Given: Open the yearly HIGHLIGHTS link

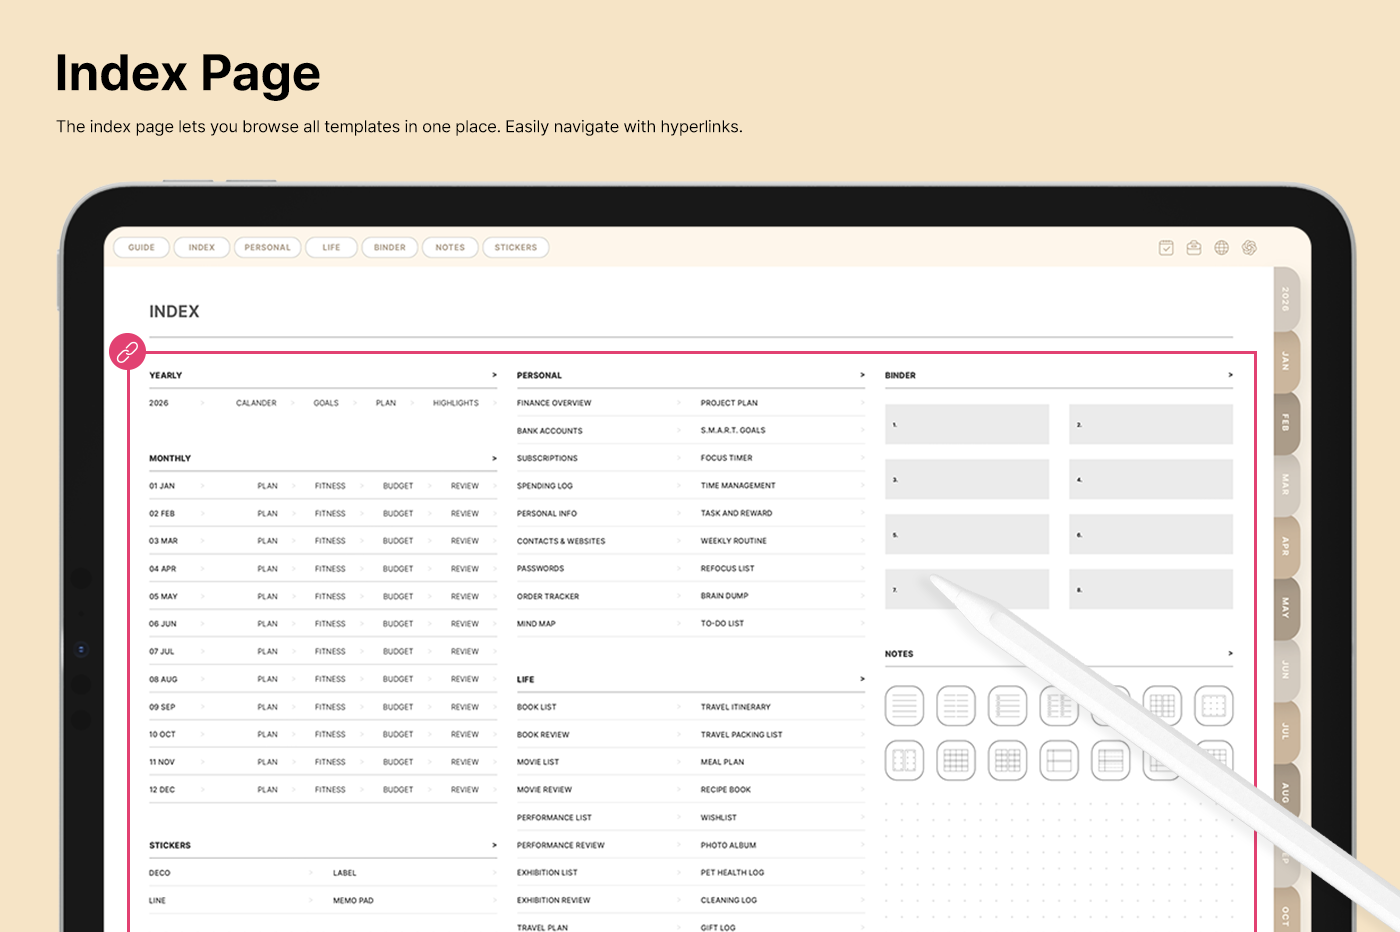Looking at the screenshot, I should coord(456,403).
